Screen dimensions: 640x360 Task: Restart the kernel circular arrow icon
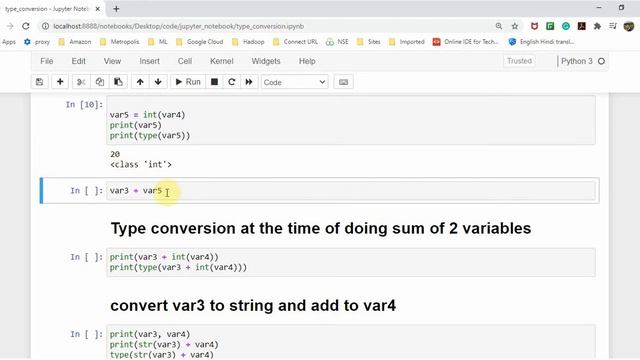[x=232, y=82]
